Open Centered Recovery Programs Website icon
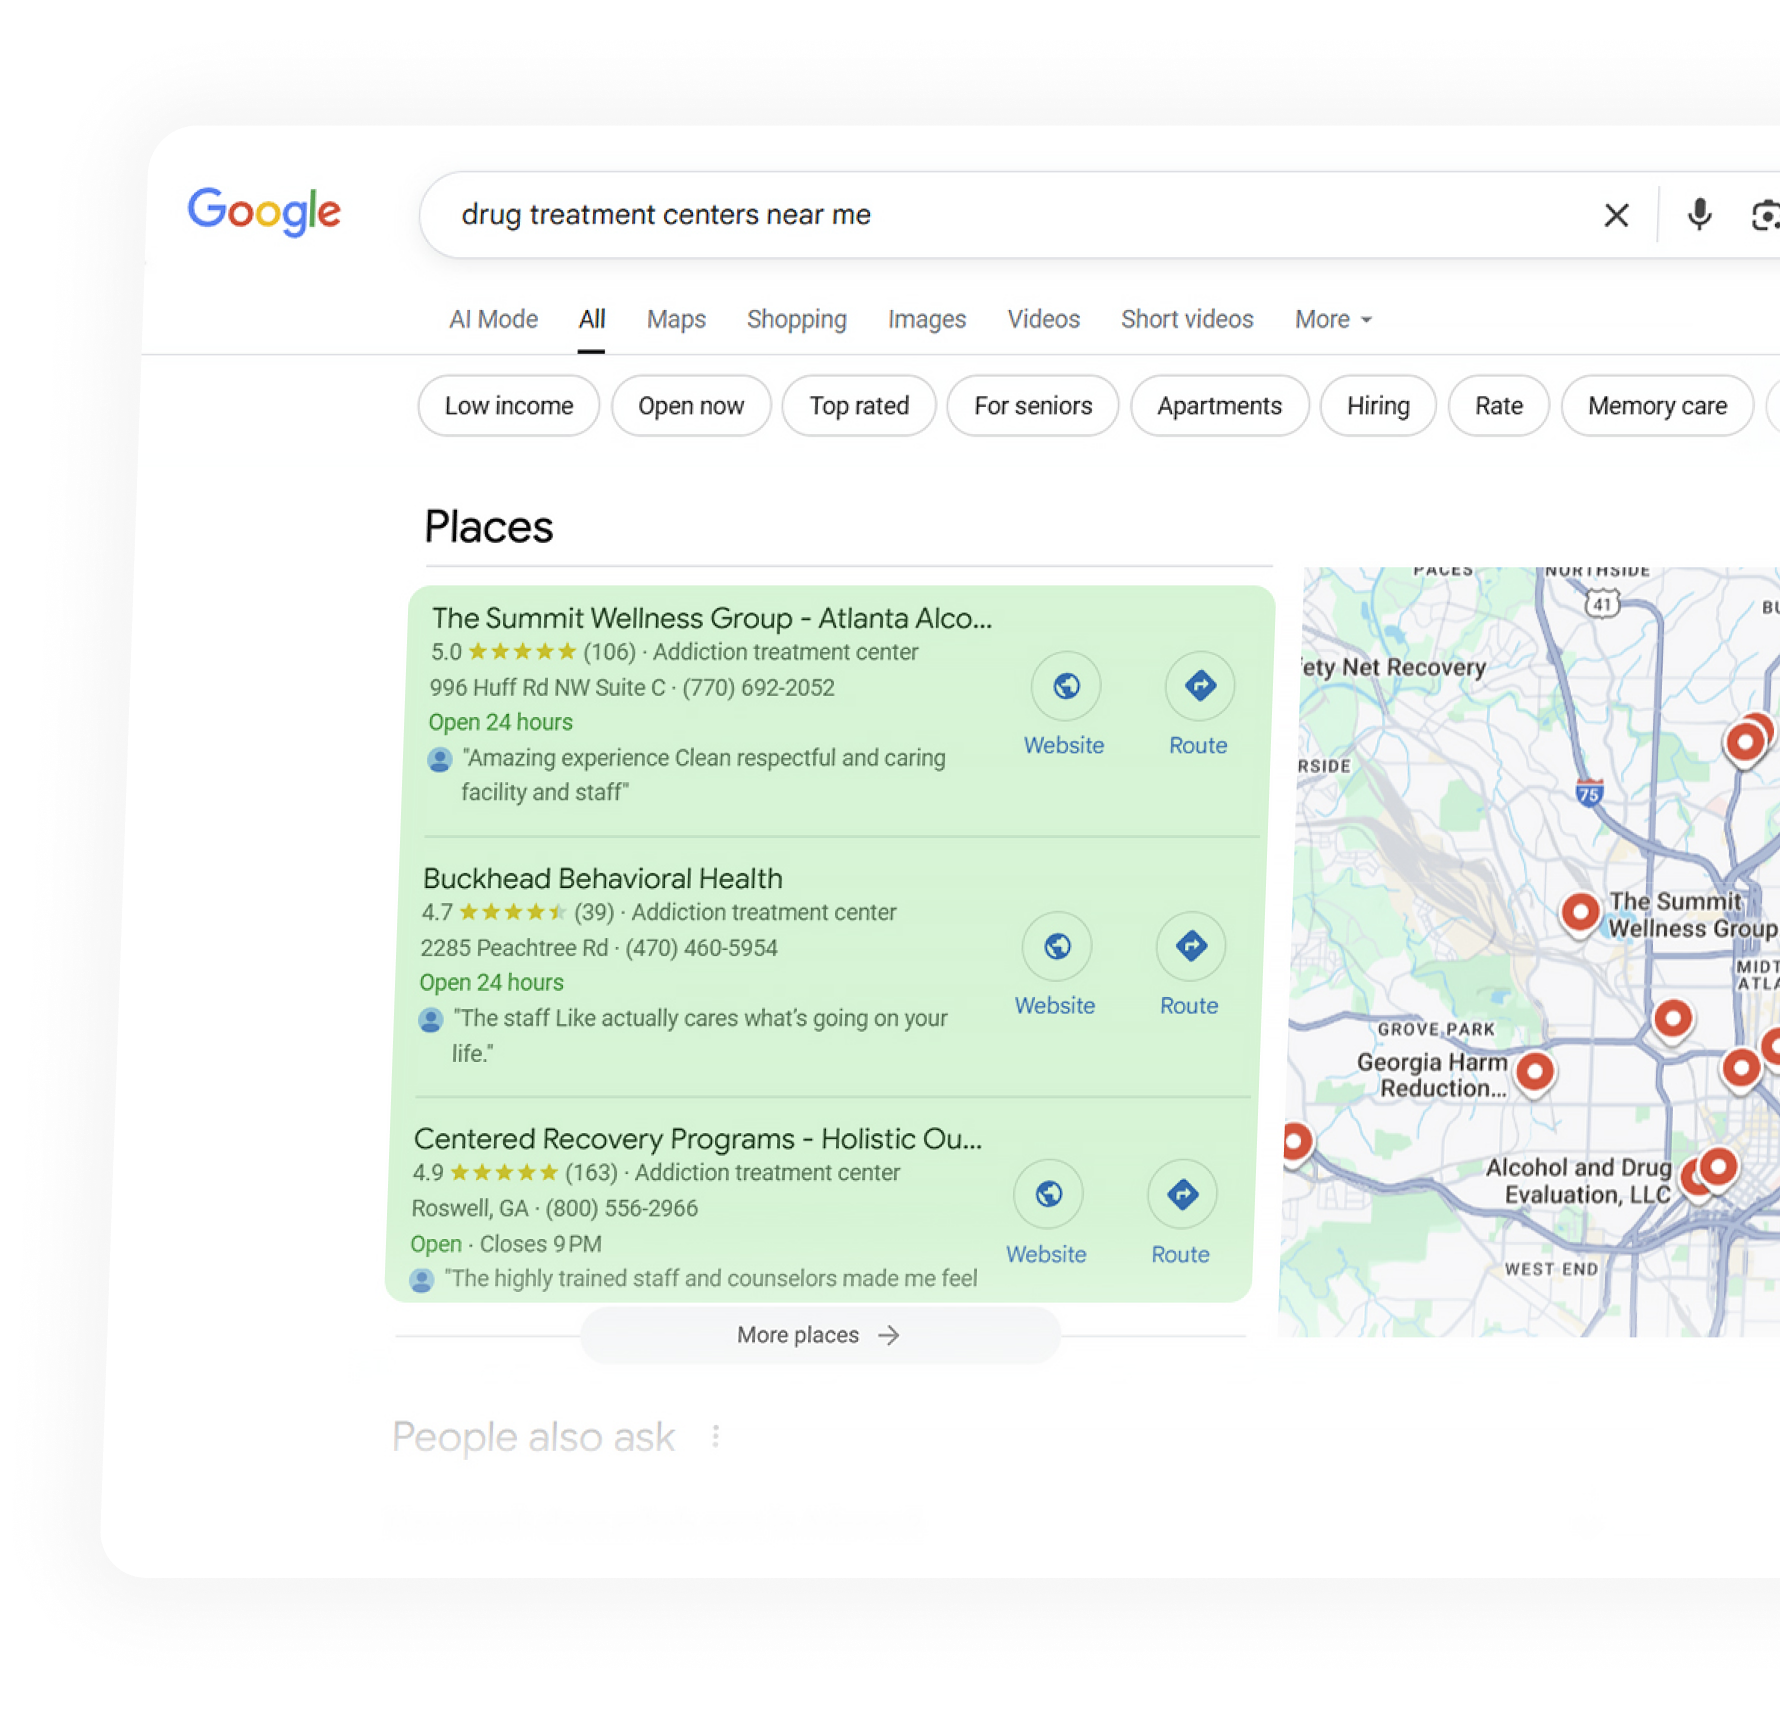The height and width of the screenshot is (1713, 1780). click(x=1047, y=1195)
